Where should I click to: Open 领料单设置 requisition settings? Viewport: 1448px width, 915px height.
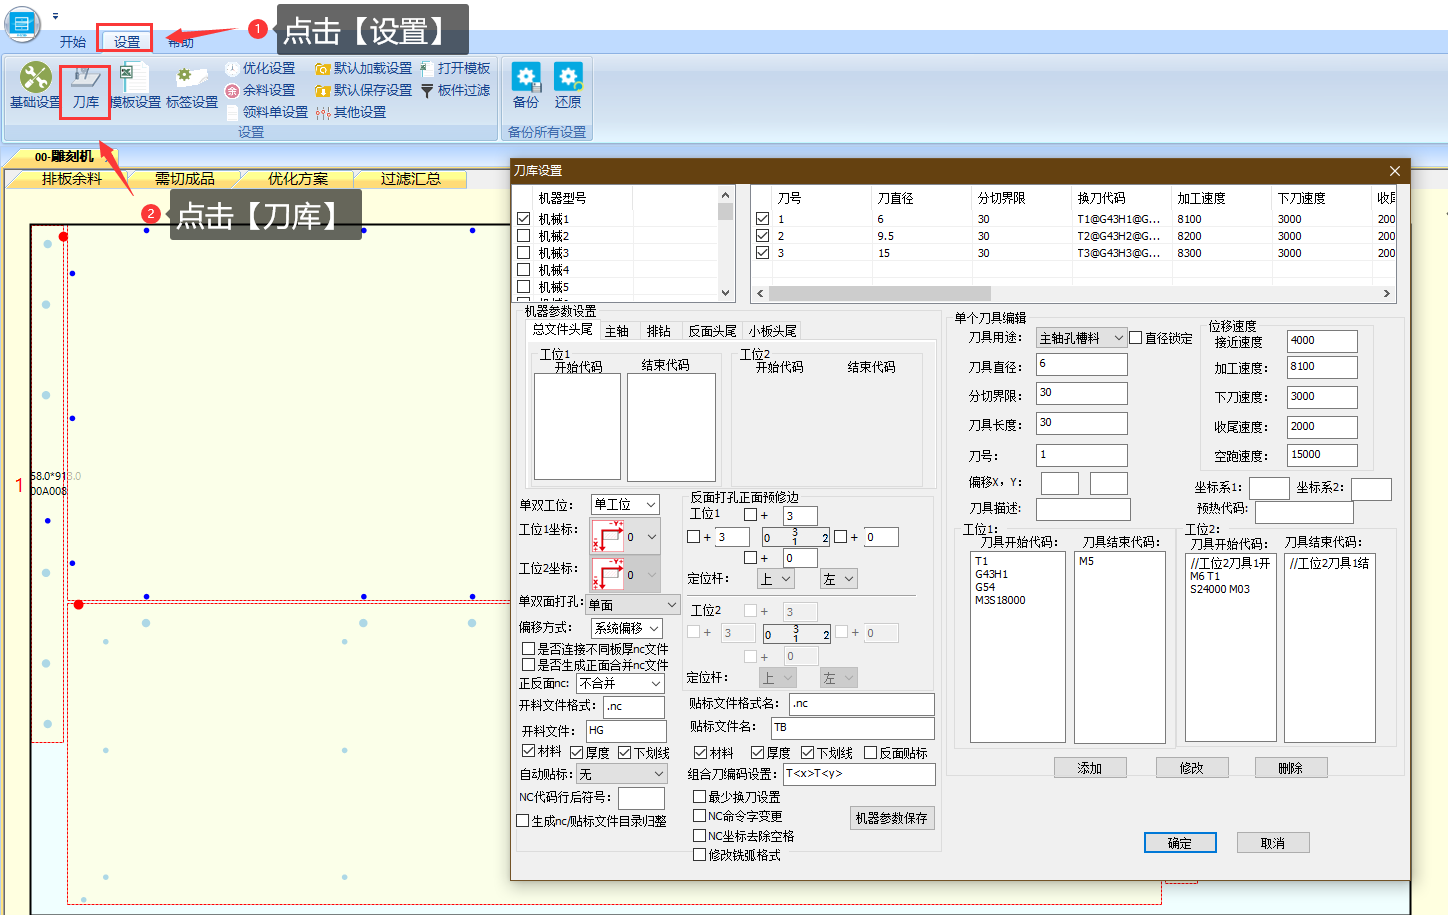coord(266,112)
